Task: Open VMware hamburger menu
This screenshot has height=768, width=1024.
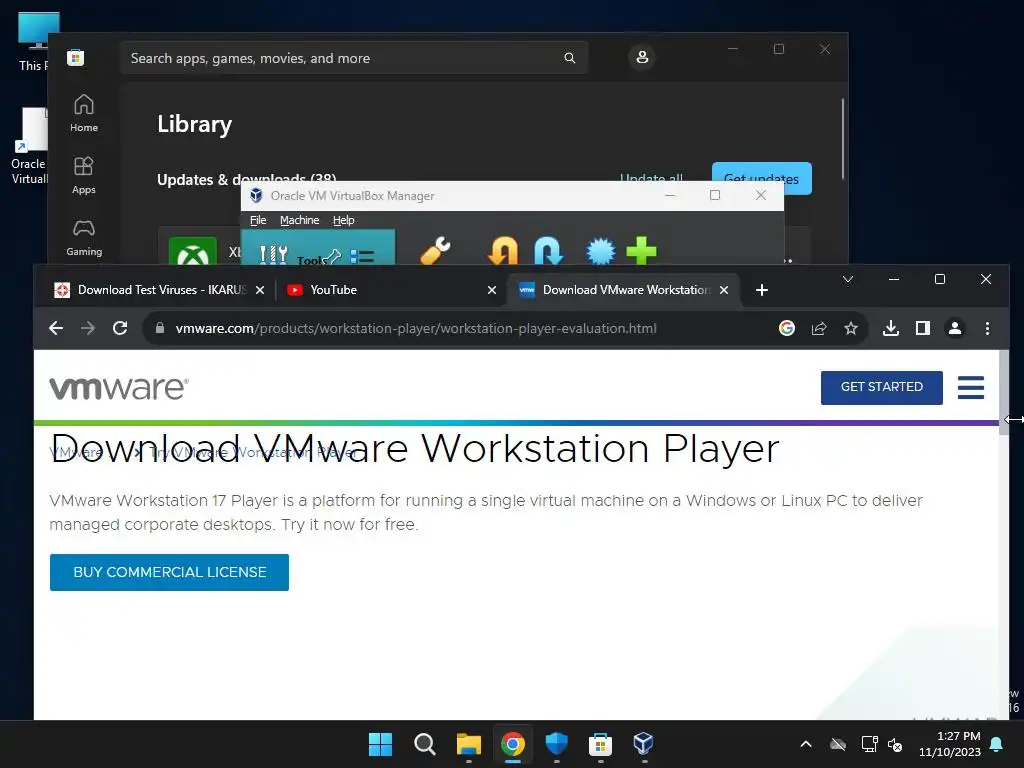Action: tap(971, 387)
